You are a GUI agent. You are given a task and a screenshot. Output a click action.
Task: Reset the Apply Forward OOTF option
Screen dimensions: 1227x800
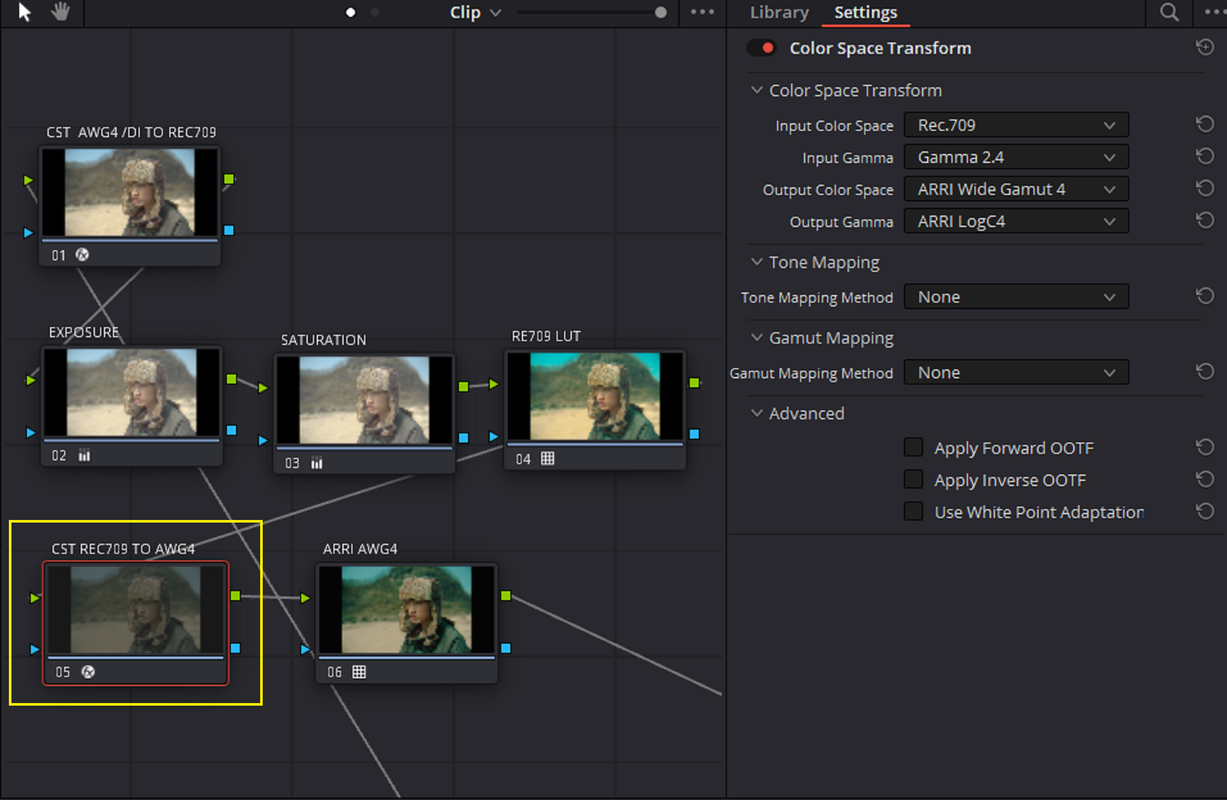pyautogui.click(x=1205, y=448)
